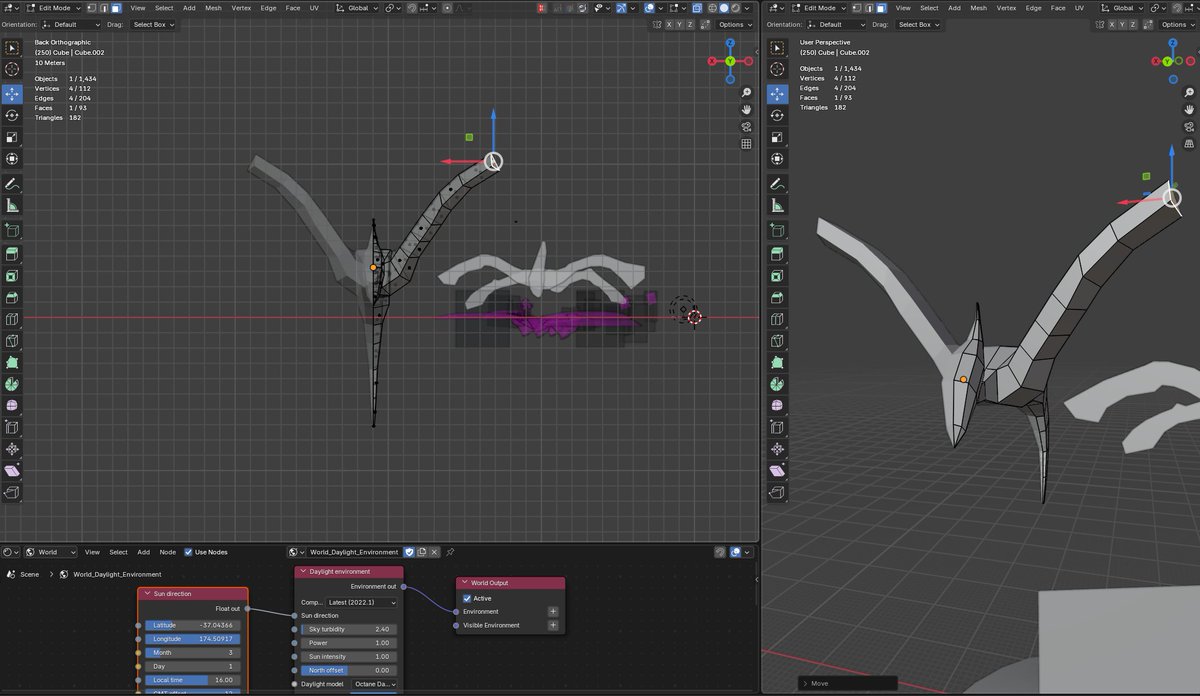Adjust the Sky turbidity slider
This screenshot has height=696, width=1200.
point(349,629)
